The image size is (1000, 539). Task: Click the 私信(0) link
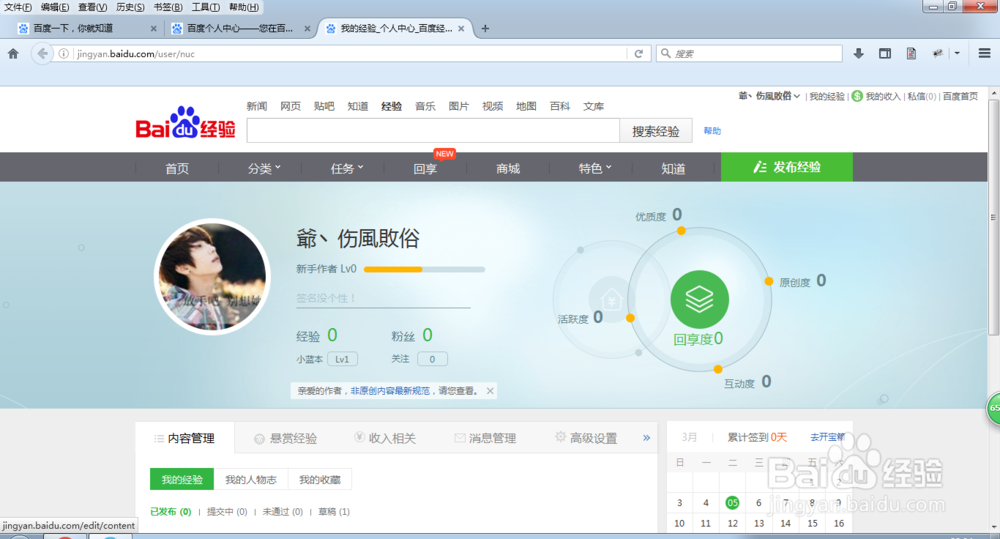pos(922,96)
